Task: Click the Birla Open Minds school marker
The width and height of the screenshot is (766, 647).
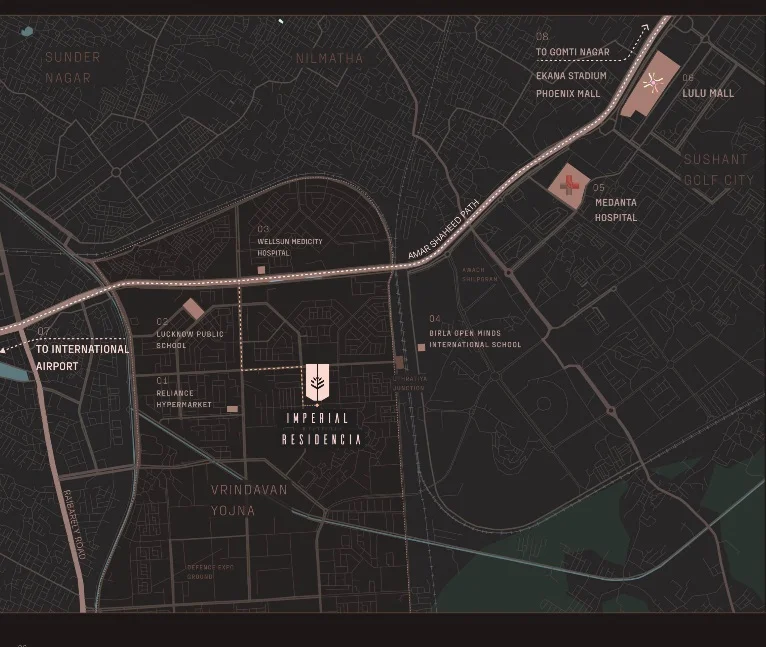Action: click(x=421, y=346)
